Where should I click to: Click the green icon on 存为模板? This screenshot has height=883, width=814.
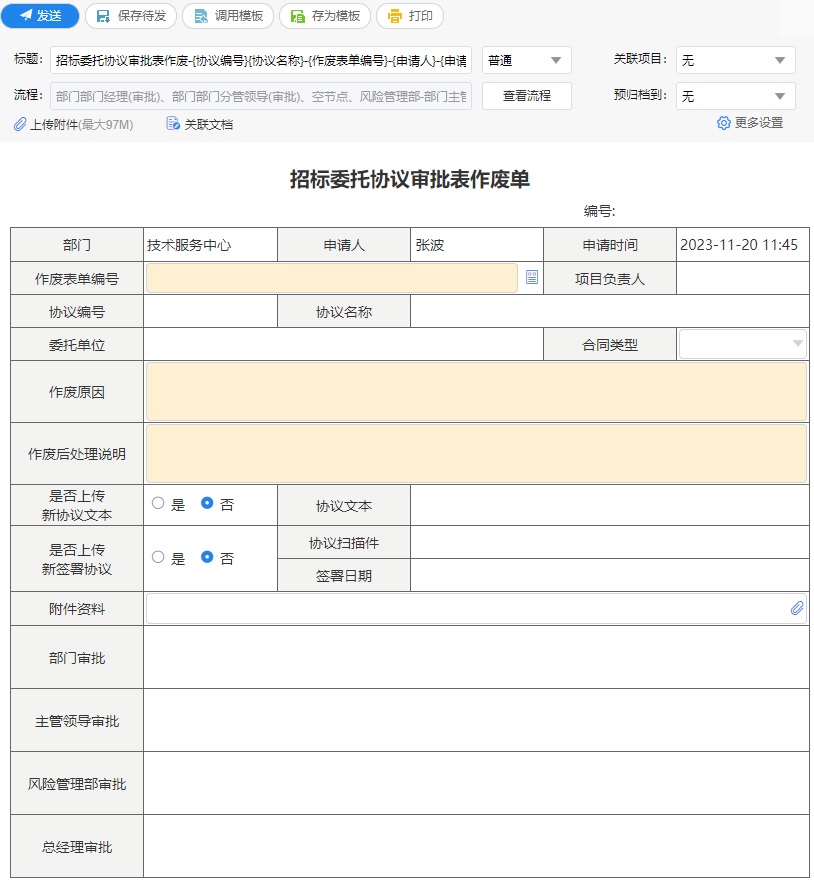(x=297, y=16)
